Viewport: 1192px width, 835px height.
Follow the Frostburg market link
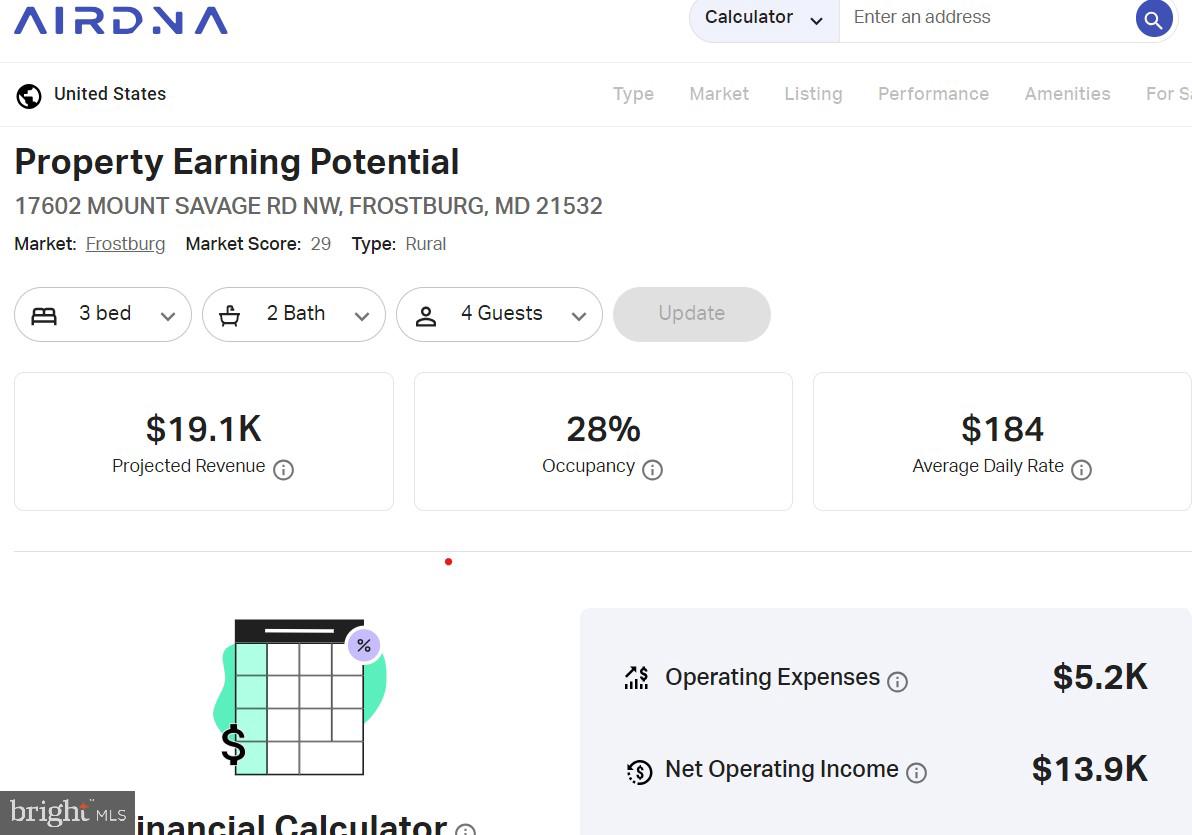pos(125,244)
